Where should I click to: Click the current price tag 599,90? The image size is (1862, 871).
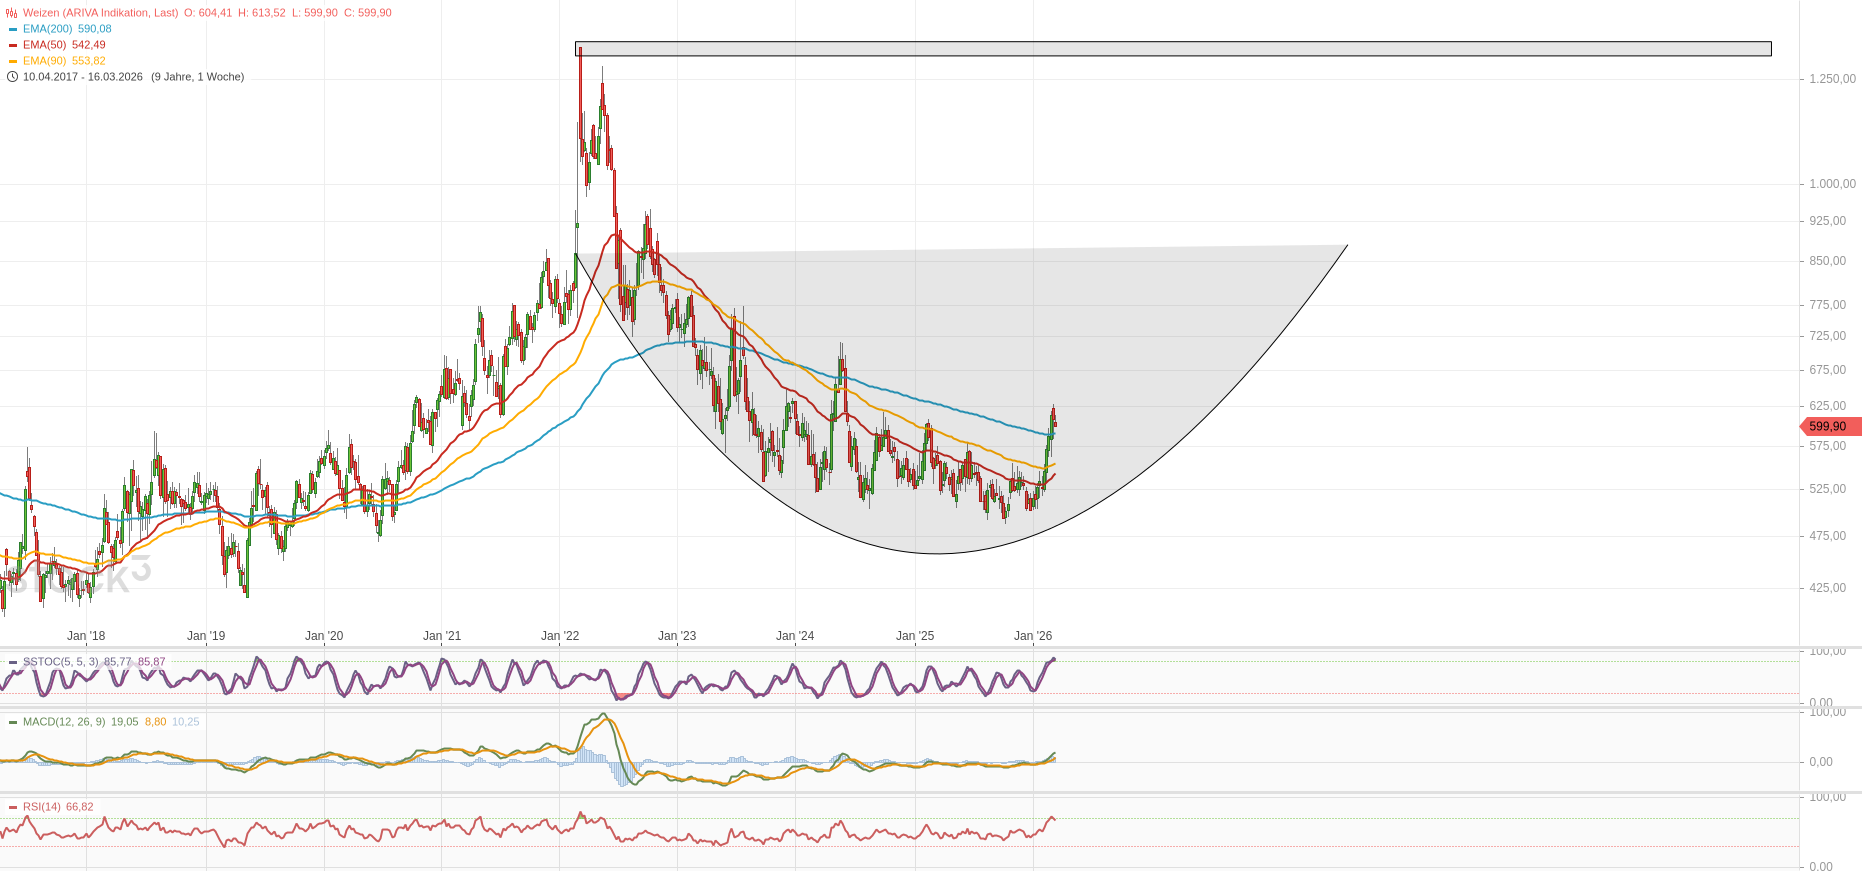click(x=1829, y=427)
